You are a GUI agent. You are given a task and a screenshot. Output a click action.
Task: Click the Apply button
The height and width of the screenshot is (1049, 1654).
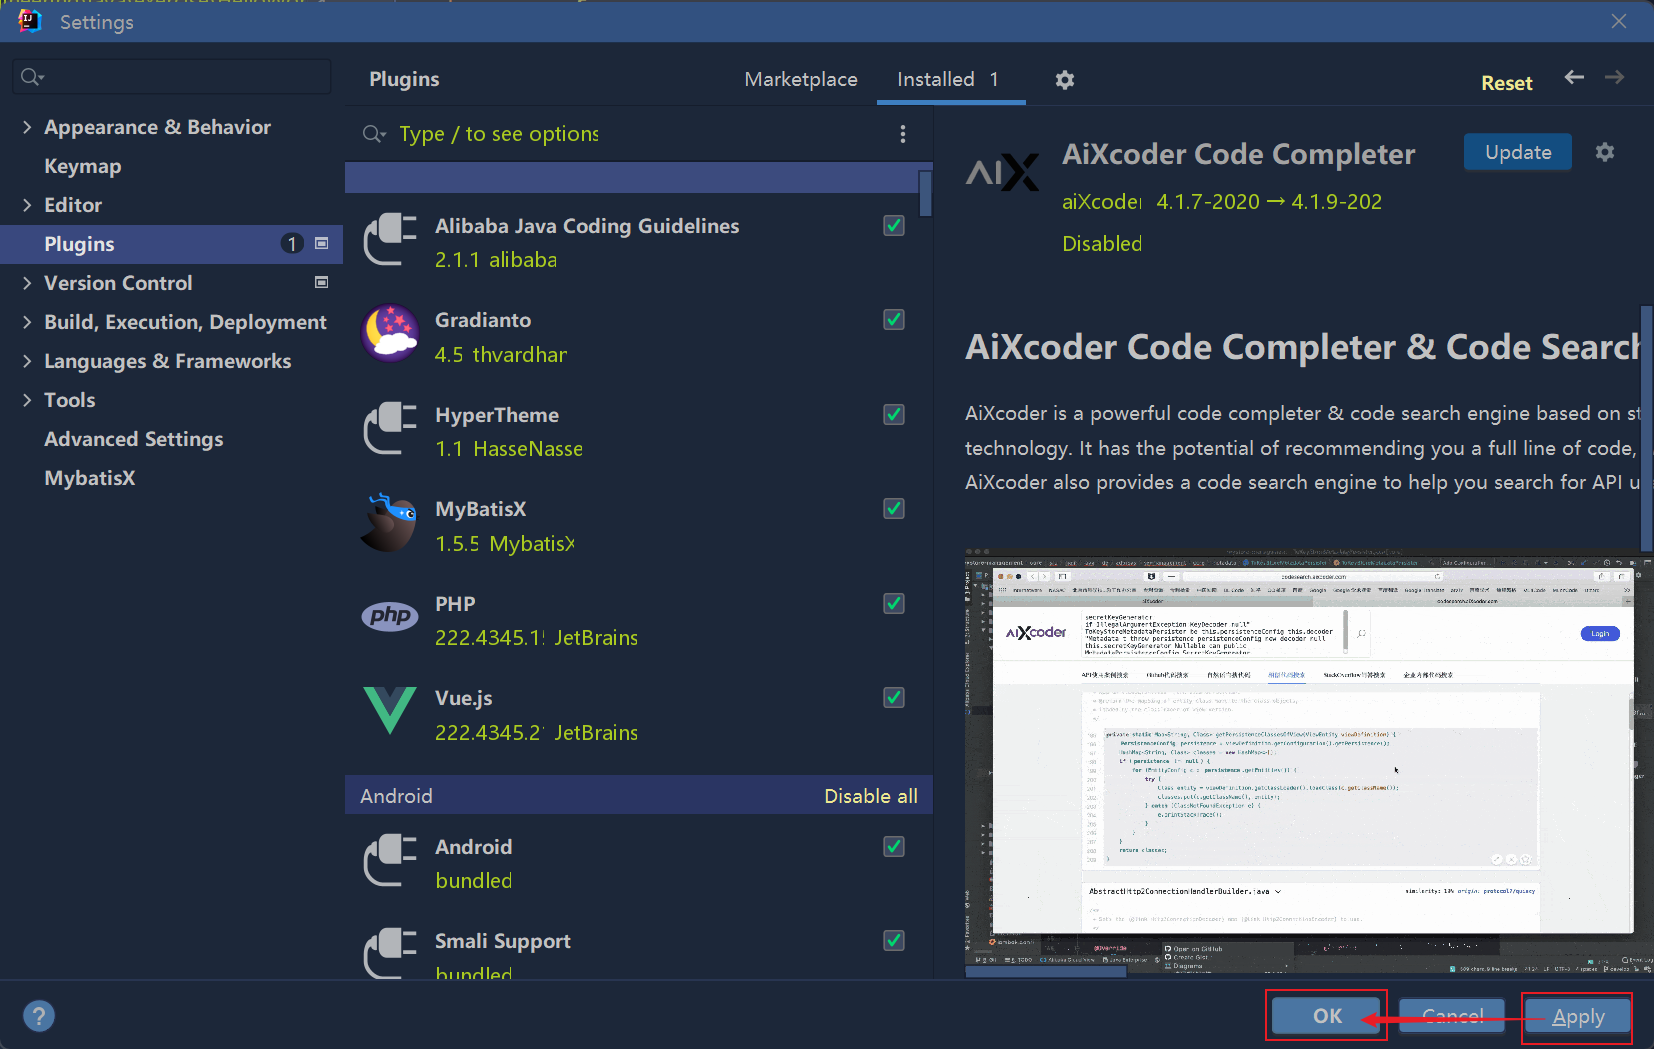[x=1578, y=1016]
